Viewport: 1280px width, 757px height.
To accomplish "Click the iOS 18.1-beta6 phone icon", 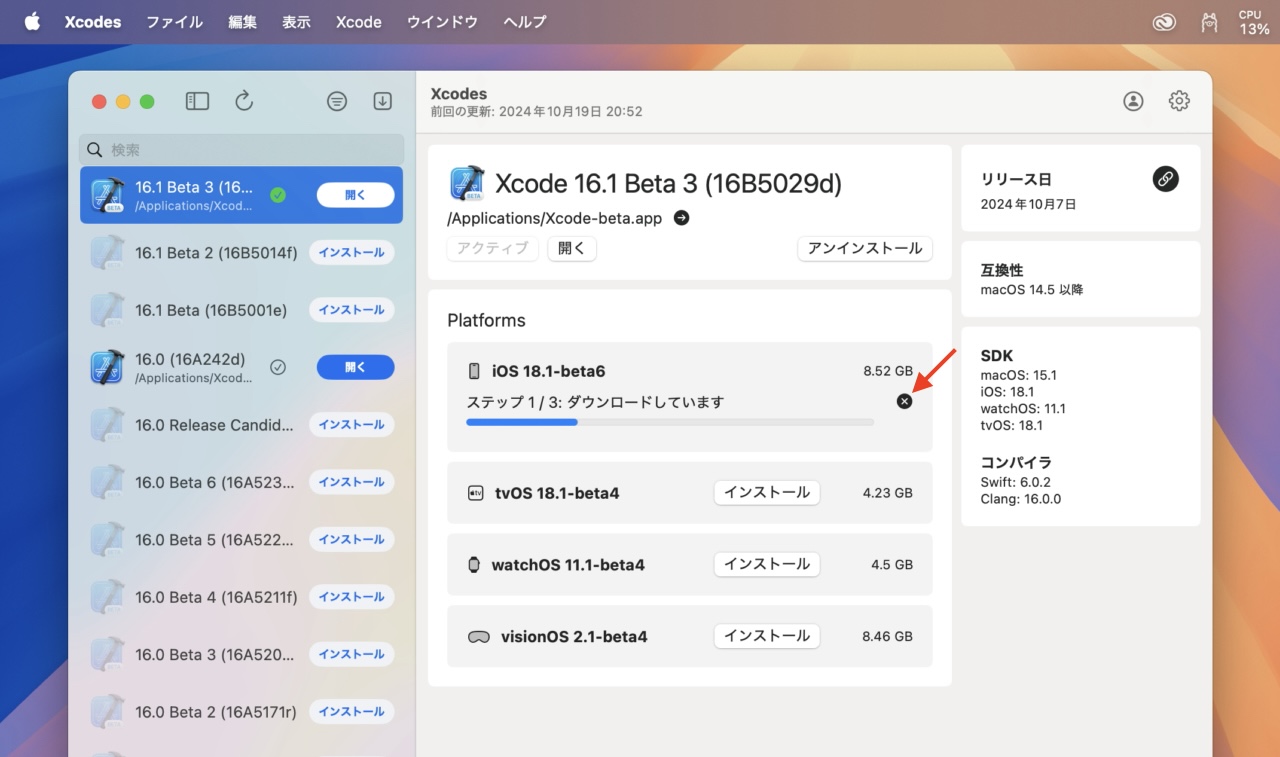I will pyautogui.click(x=474, y=371).
